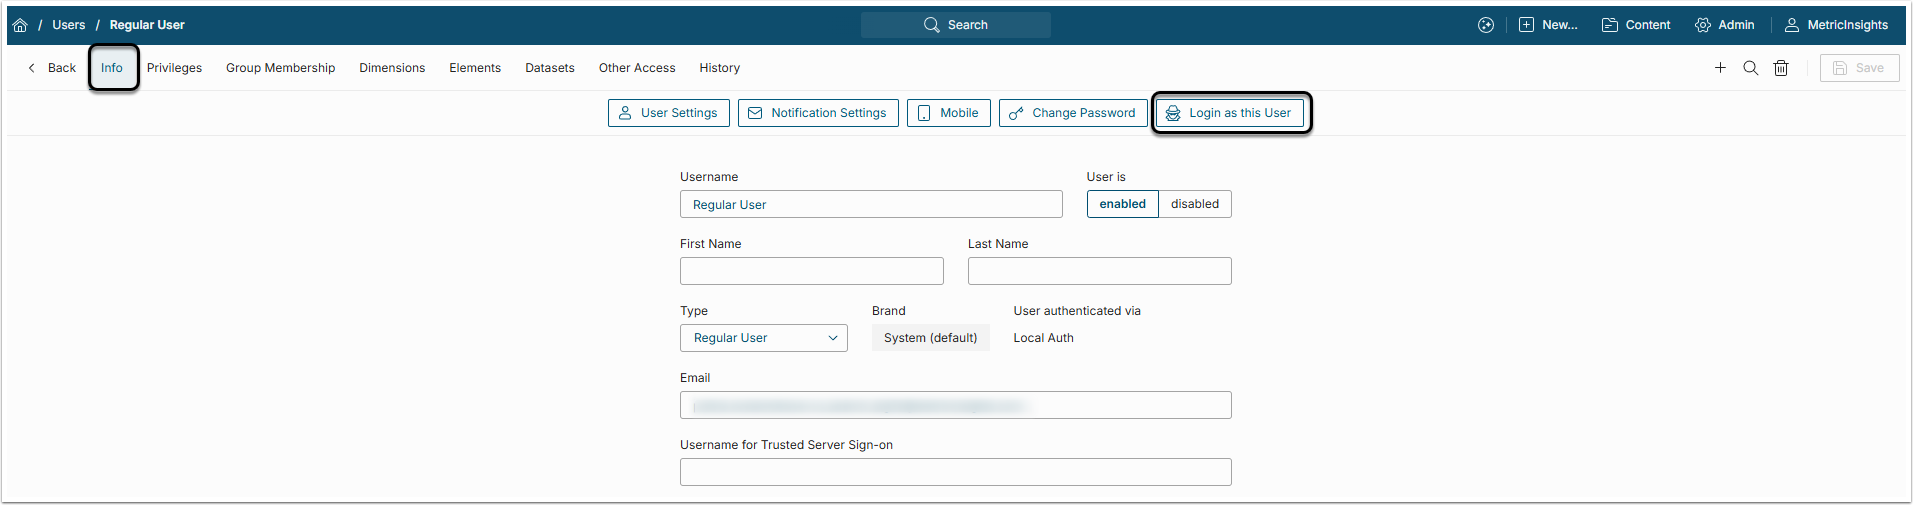Open the Group Membership tab
The height and width of the screenshot is (505, 1913).
280,68
